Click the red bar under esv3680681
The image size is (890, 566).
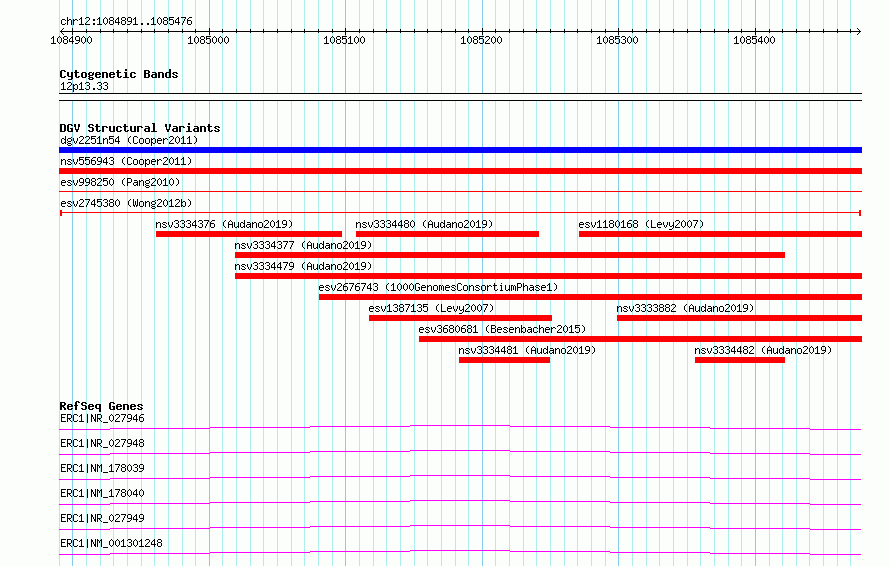(640, 339)
